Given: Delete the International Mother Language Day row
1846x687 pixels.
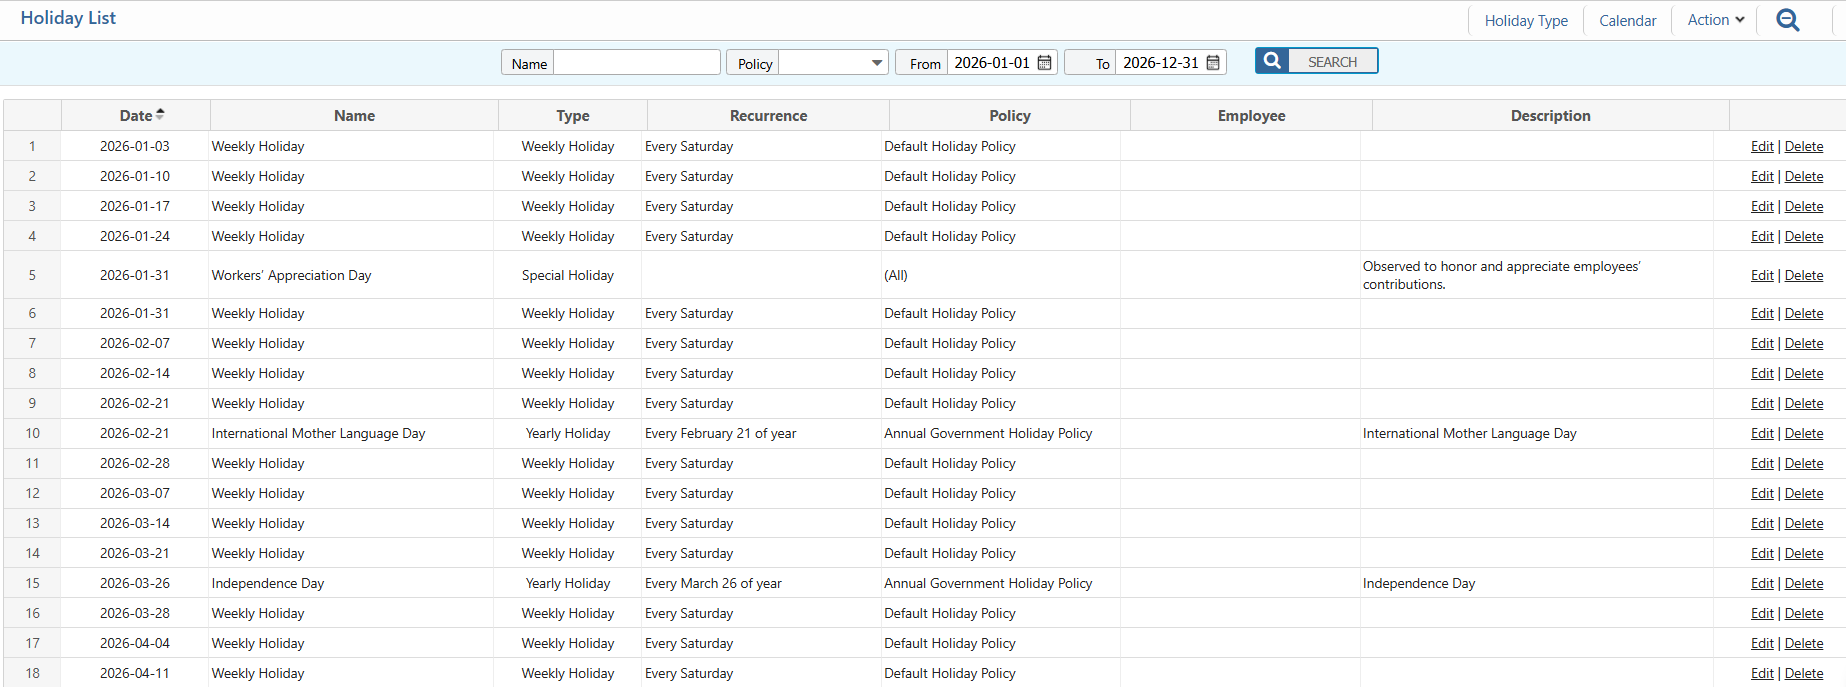Looking at the screenshot, I should (1803, 433).
